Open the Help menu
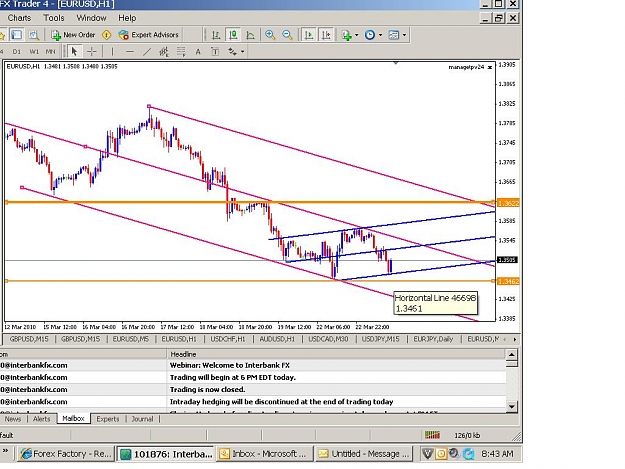The width and height of the screenshot is (625, 469). tap(127, 18)
